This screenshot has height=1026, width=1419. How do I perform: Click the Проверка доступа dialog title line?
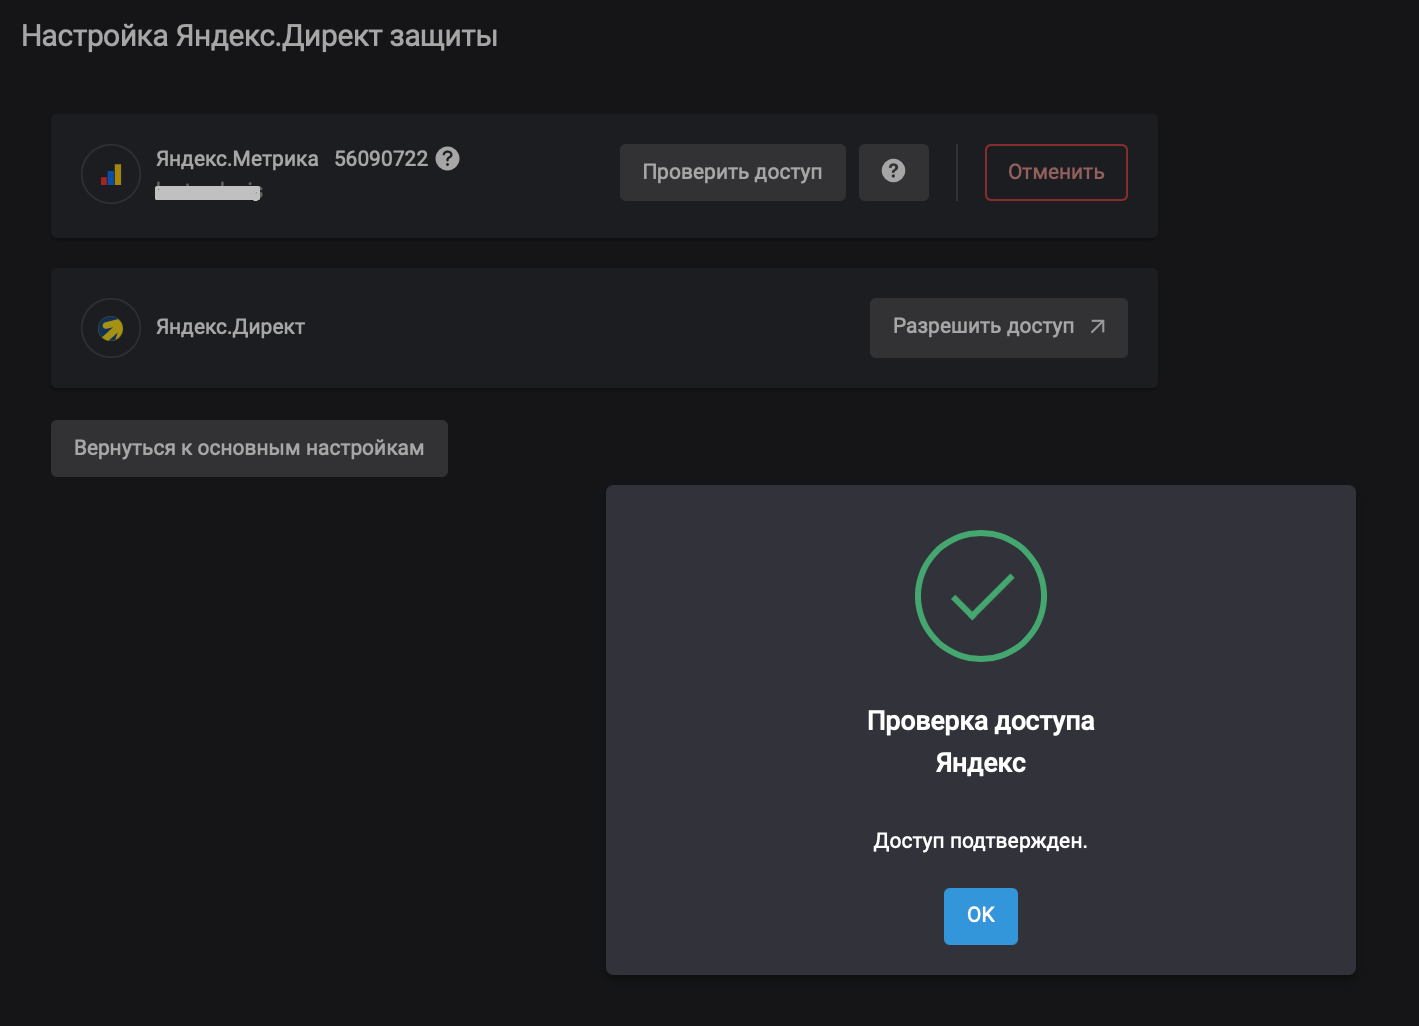point(980,721)
